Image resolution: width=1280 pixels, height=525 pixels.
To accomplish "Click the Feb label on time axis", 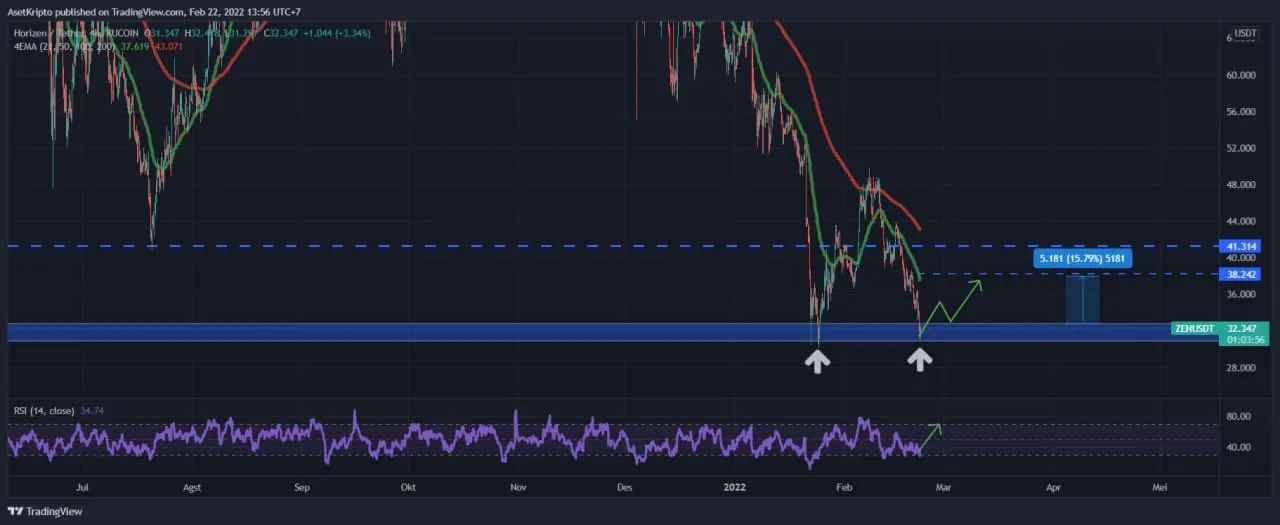I will tap(844, 487).
